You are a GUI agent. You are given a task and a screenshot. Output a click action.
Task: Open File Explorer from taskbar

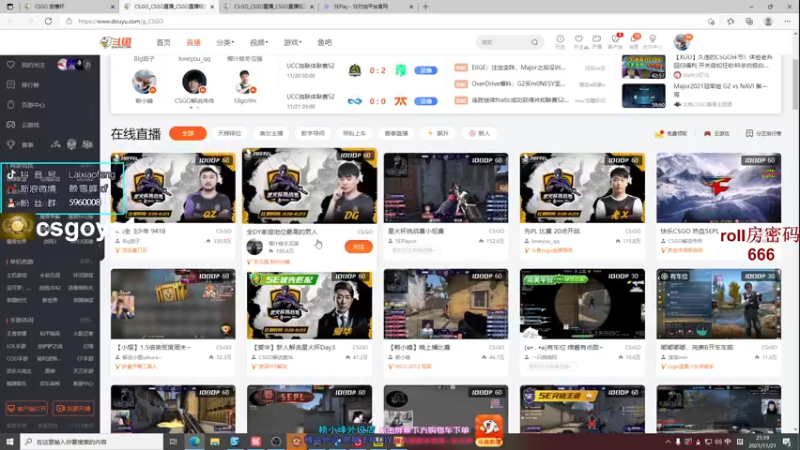(x=215, y=441)
